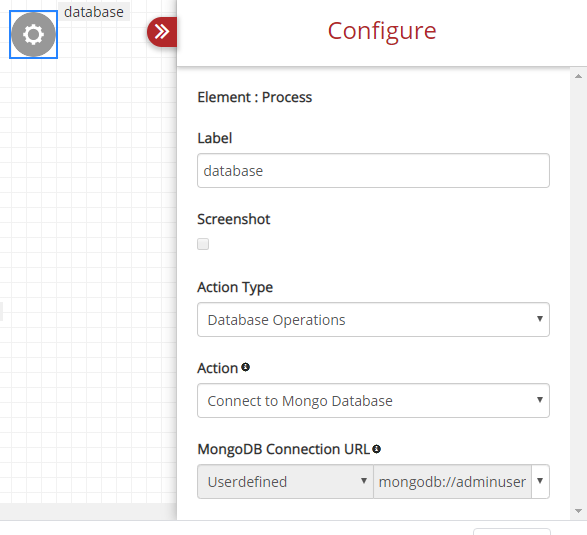
Task: Click the horizontal scrollbar beneath the canvas
Action: [x=88, y=511]
